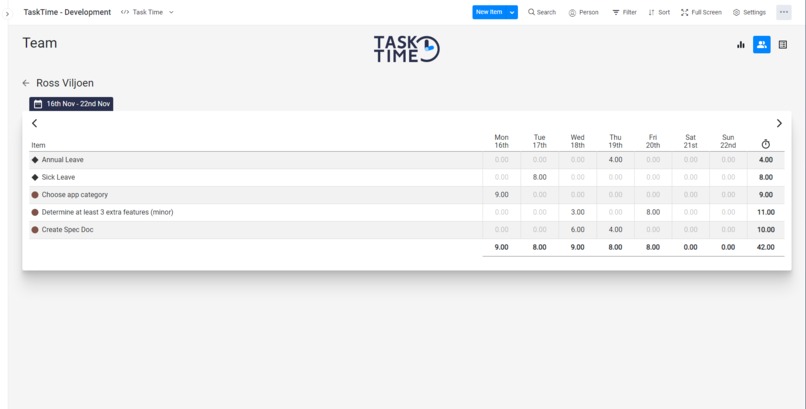Edit Determine extra features Wednesday 3.00 cell
The image size is (806, 409).
577,212
